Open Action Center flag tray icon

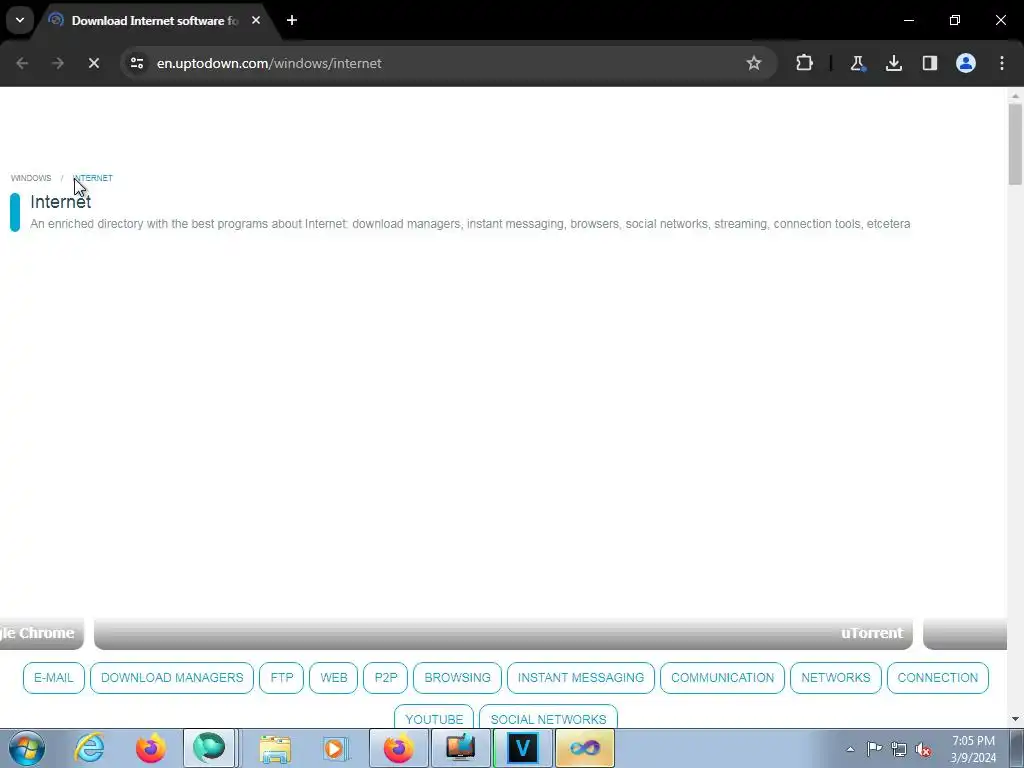coord(874,749)
